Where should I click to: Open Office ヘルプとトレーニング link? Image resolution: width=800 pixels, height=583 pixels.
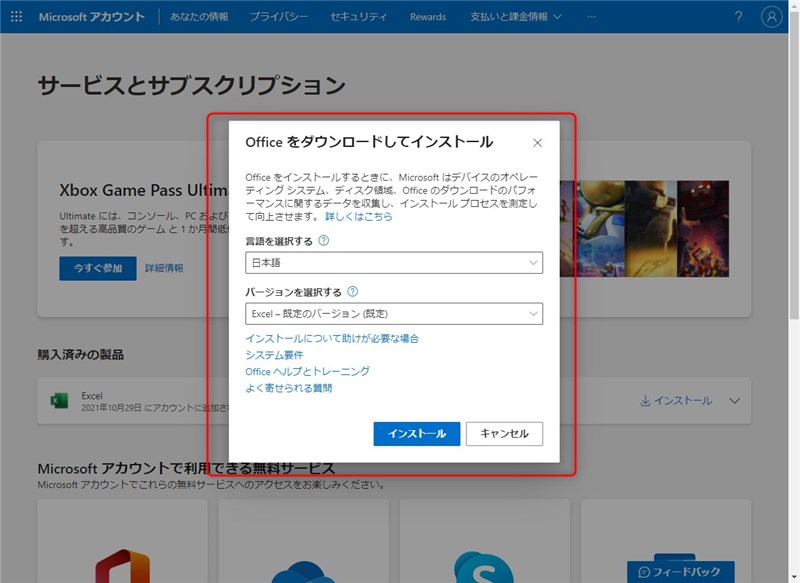[308, 371]
